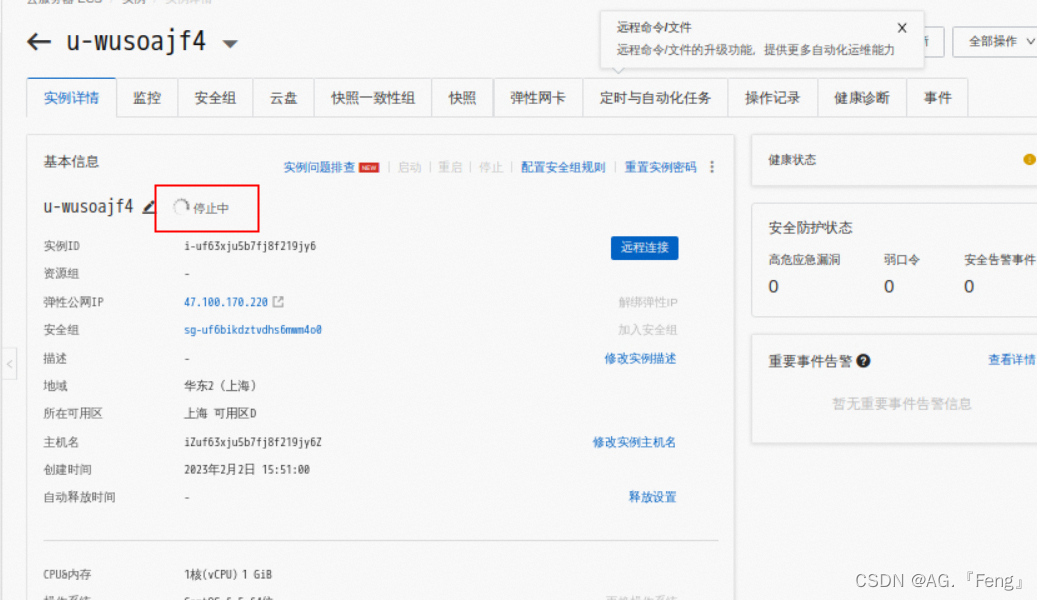This screenshot has height=600, width=1037.
Task: Click the disabled 停止 action
Action: click(x=491, y=167)
